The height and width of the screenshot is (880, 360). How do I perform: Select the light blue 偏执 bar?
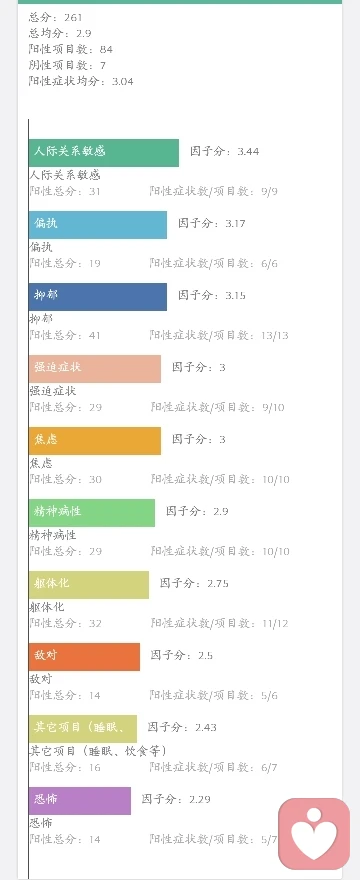pos(98,224)
